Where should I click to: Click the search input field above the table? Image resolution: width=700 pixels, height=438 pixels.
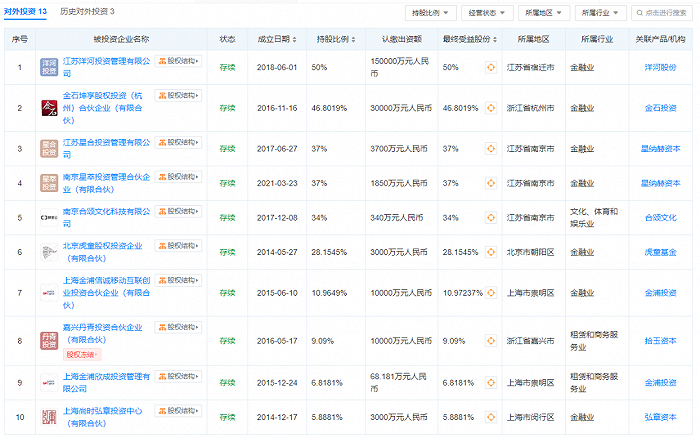point(663,12)
